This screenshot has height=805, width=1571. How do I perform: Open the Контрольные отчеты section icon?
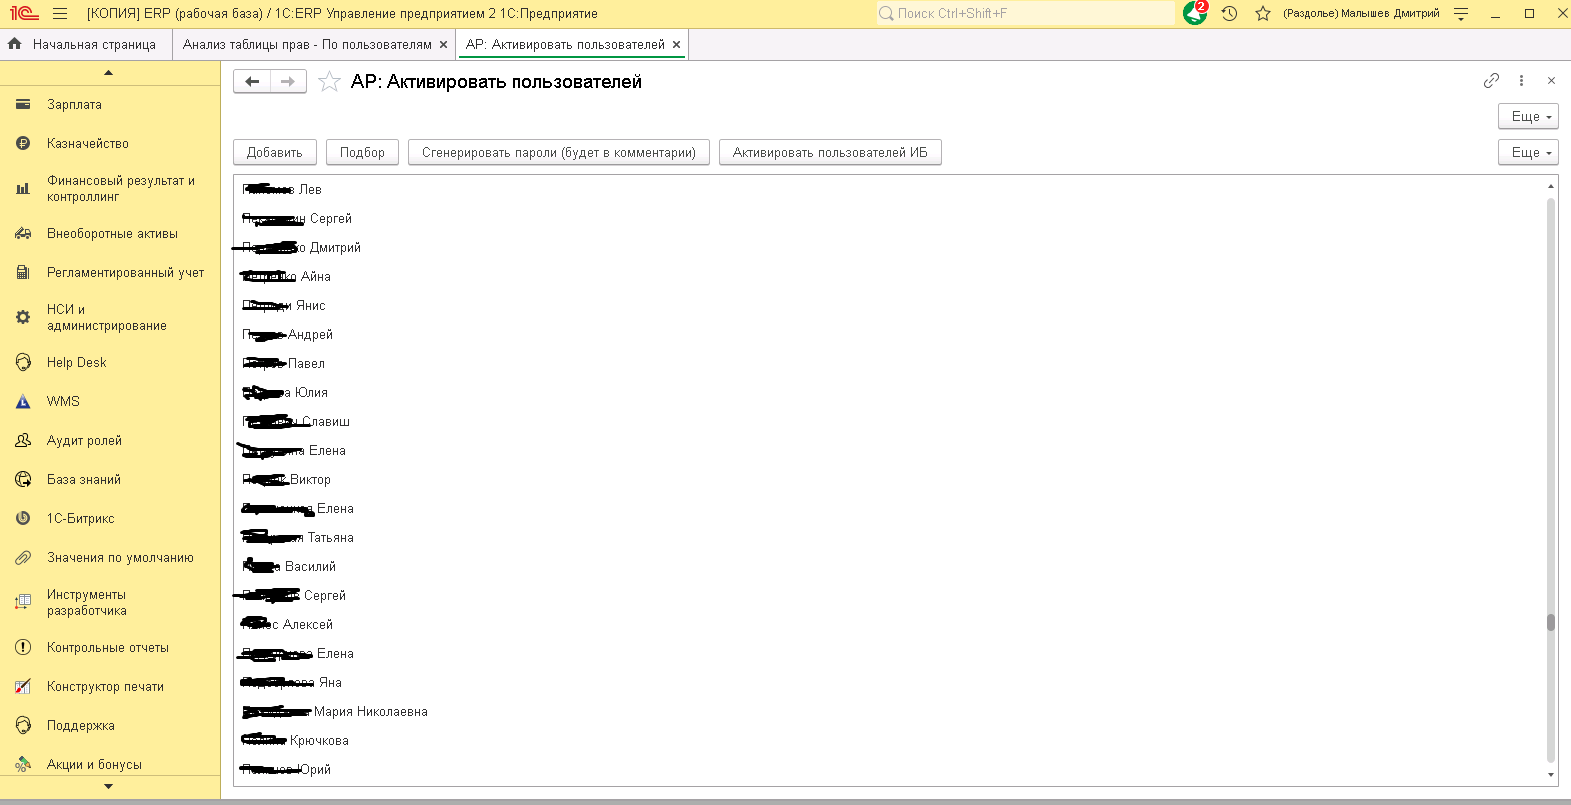[x=23, y=647]
